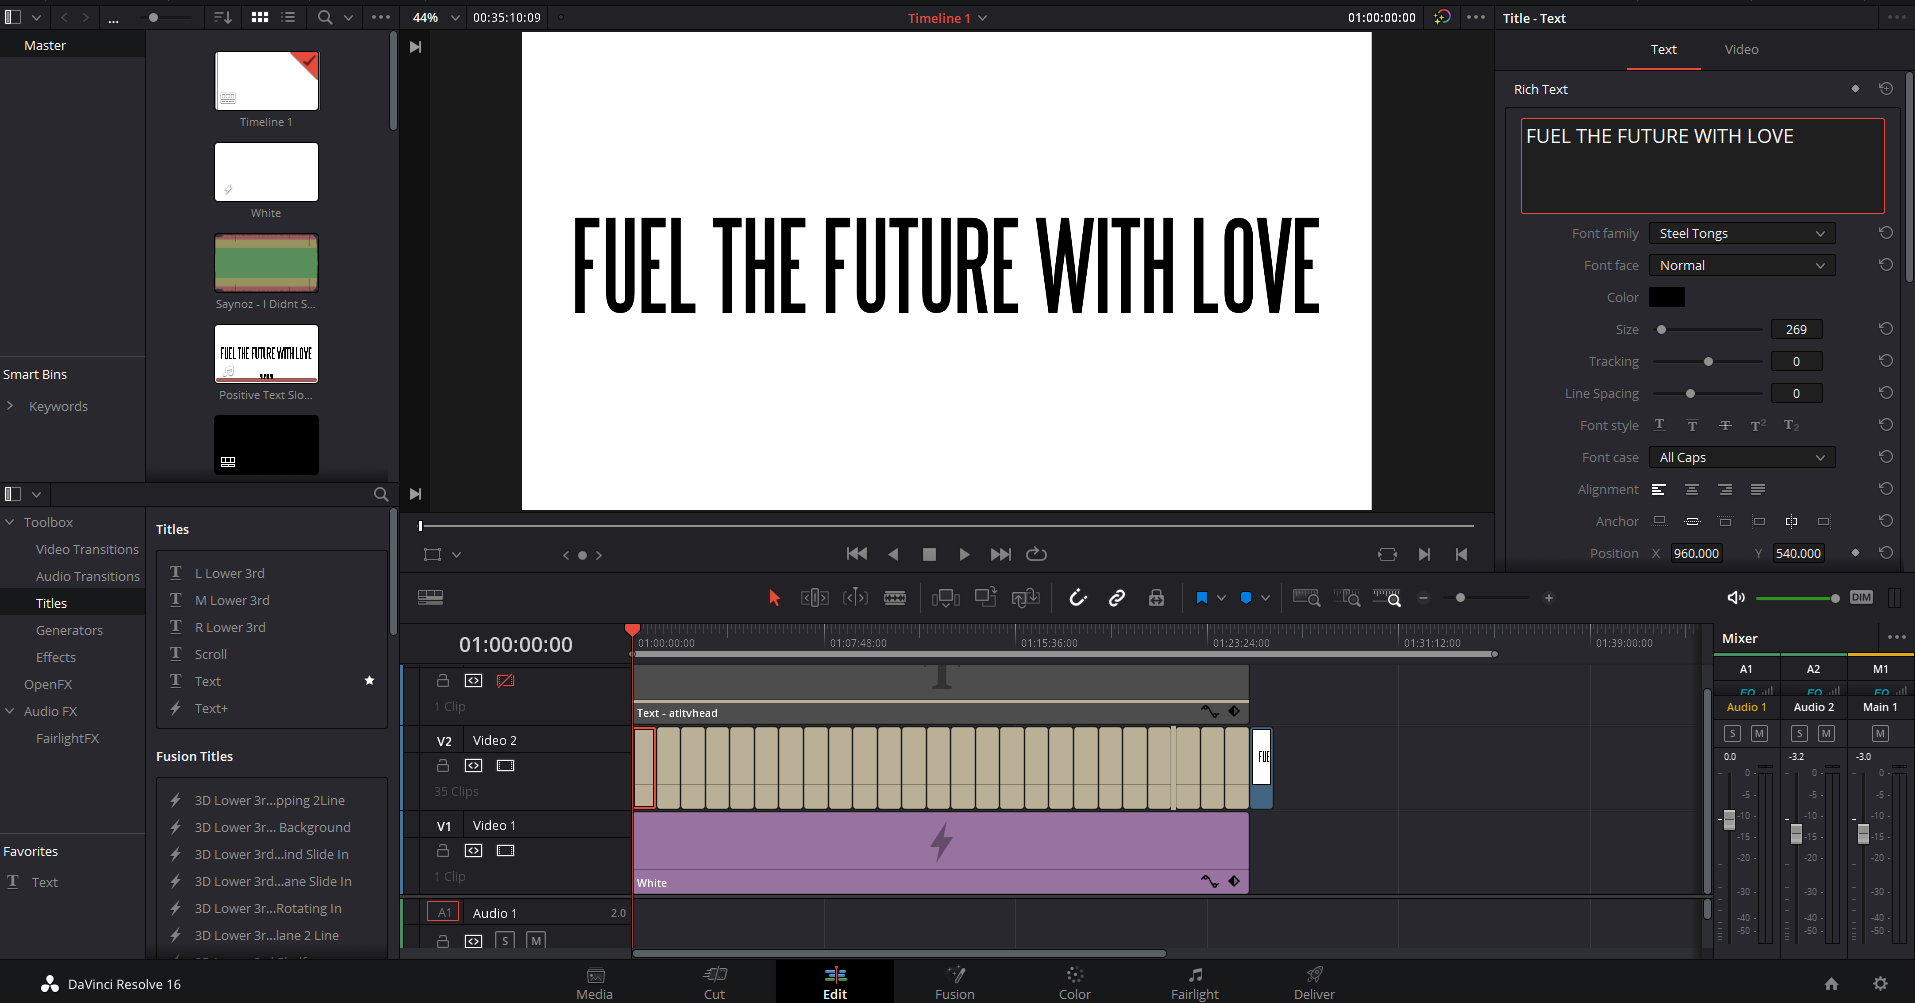The image size is (1915, 1003).
Task: Toggle timeline snapping magnet icon
Action: [x=1078, y=598]
